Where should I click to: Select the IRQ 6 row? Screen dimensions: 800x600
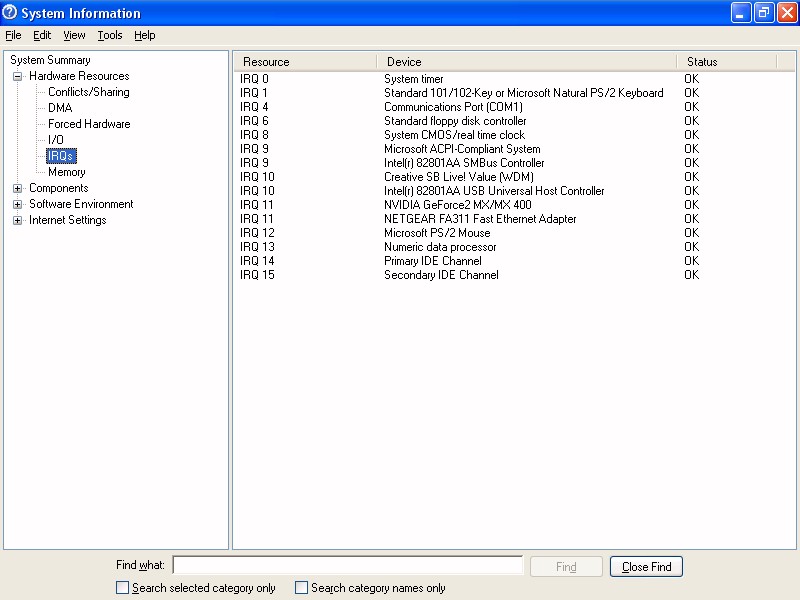click(514, 121)
